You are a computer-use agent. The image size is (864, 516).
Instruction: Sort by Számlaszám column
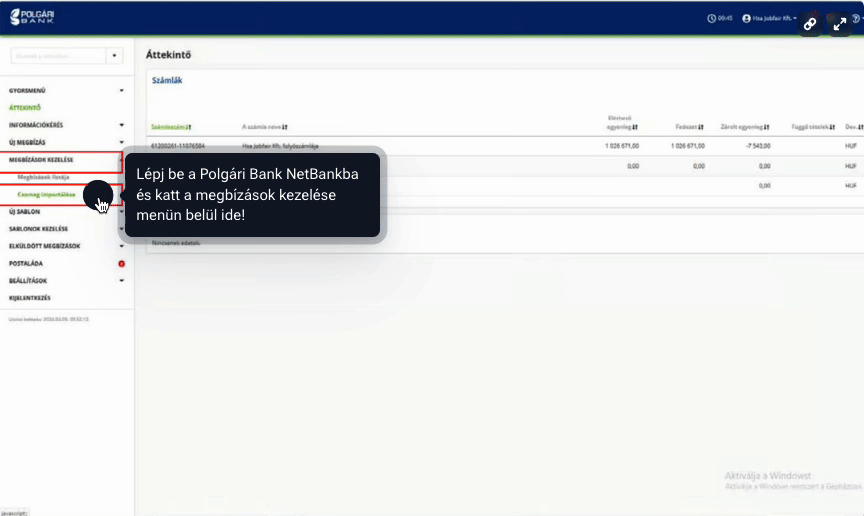[171, 127]
